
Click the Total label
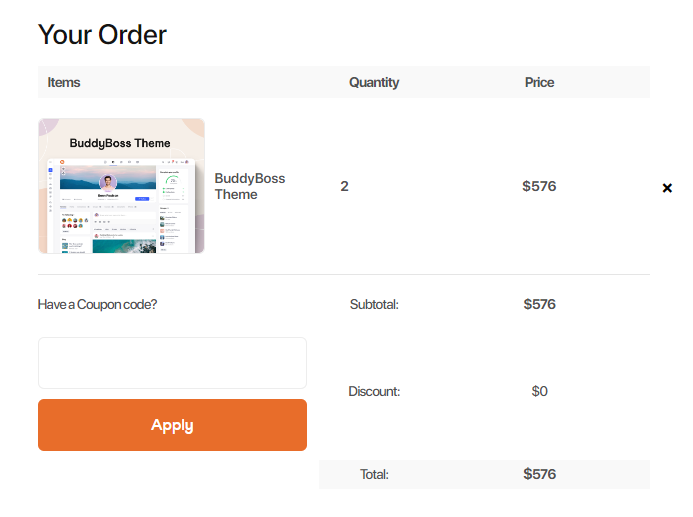pos(374,474)
